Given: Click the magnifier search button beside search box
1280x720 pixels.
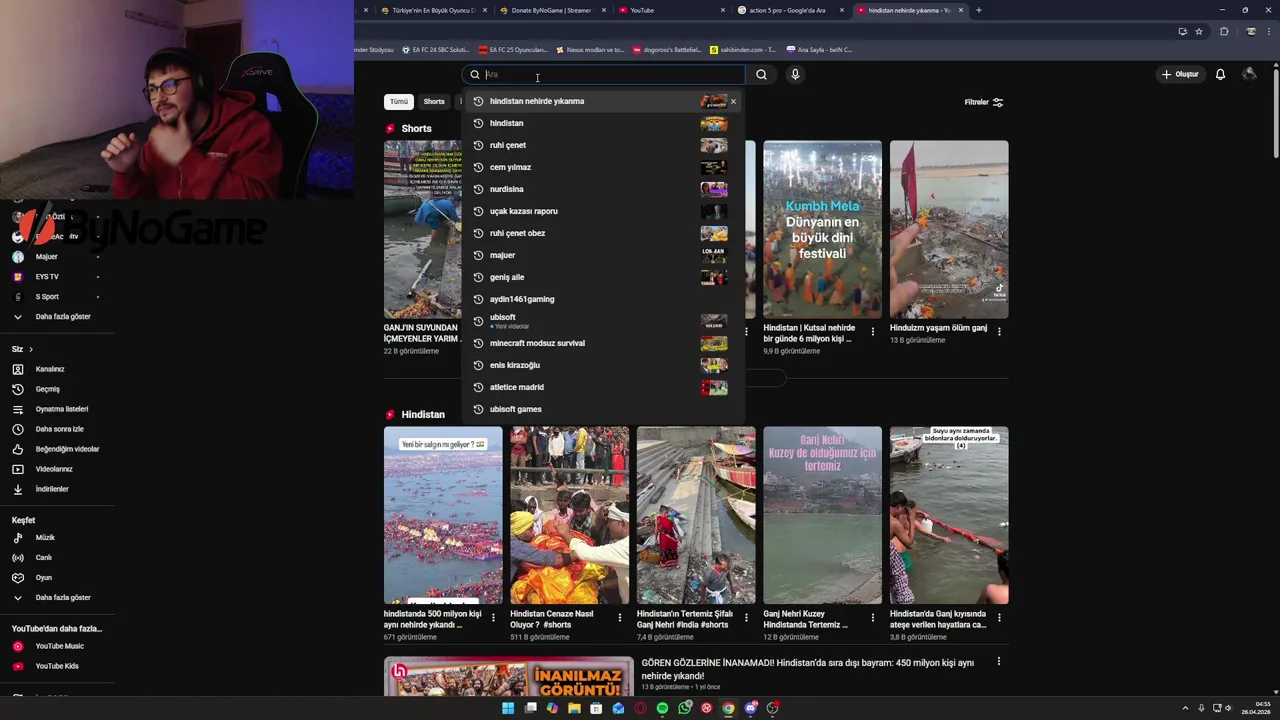Looking at the screenshot, I should [x=761, y=74].
